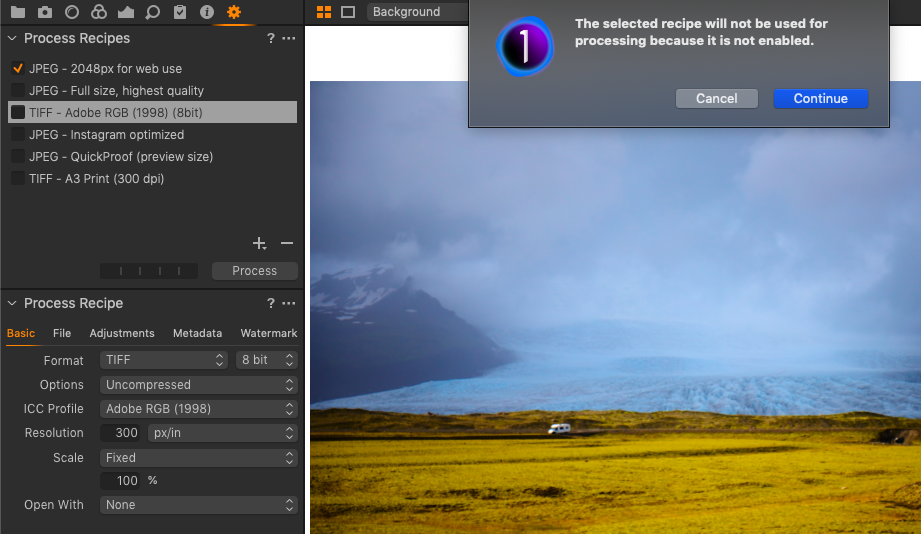Open the Color tool tab three-circles icon

(99, 12)
